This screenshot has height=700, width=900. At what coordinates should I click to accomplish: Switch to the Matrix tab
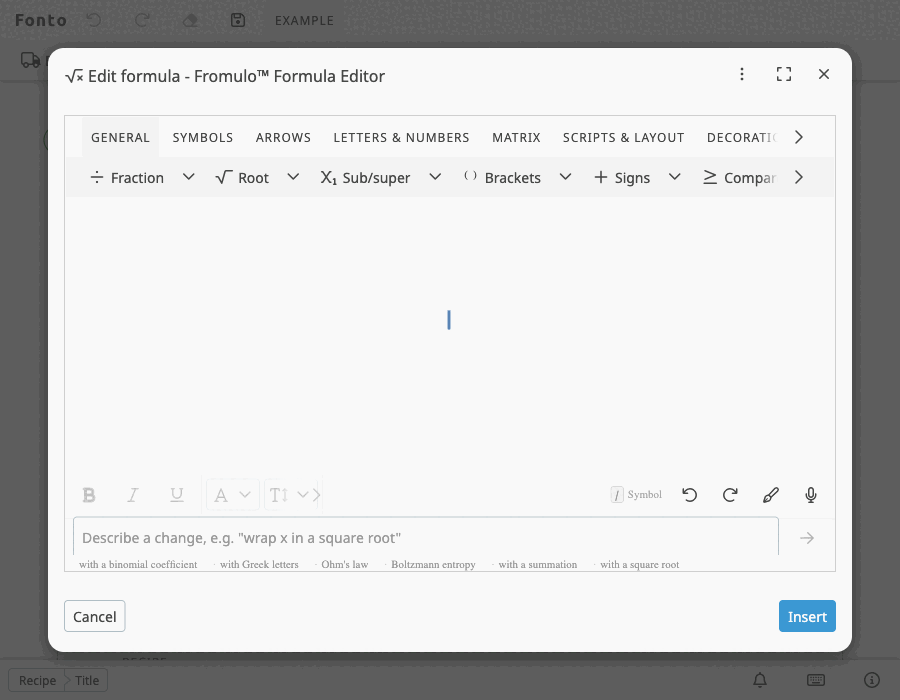(516, 137)
